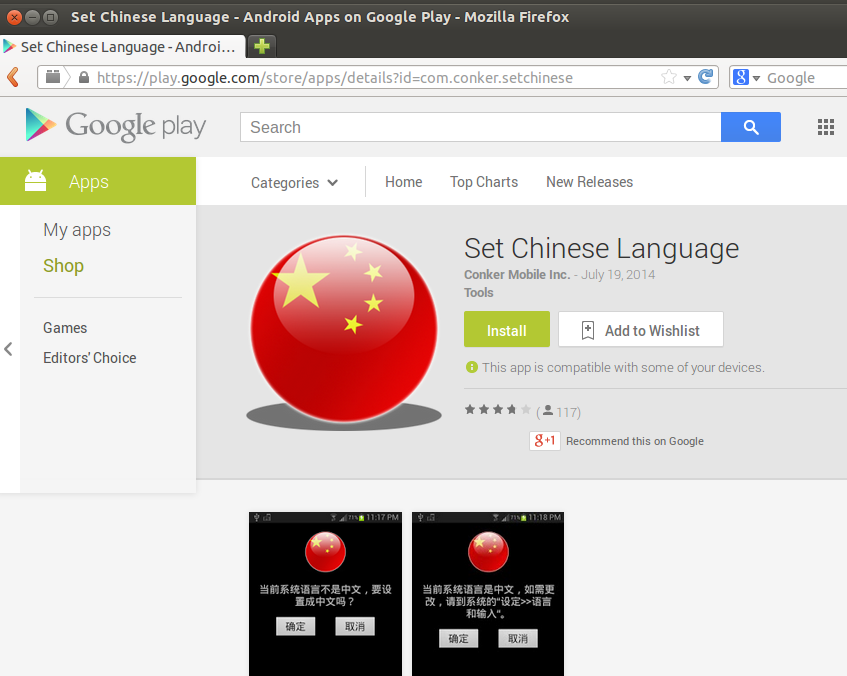Open the Google apps grid icon
847x676 pixels.
tap(825, 127)
